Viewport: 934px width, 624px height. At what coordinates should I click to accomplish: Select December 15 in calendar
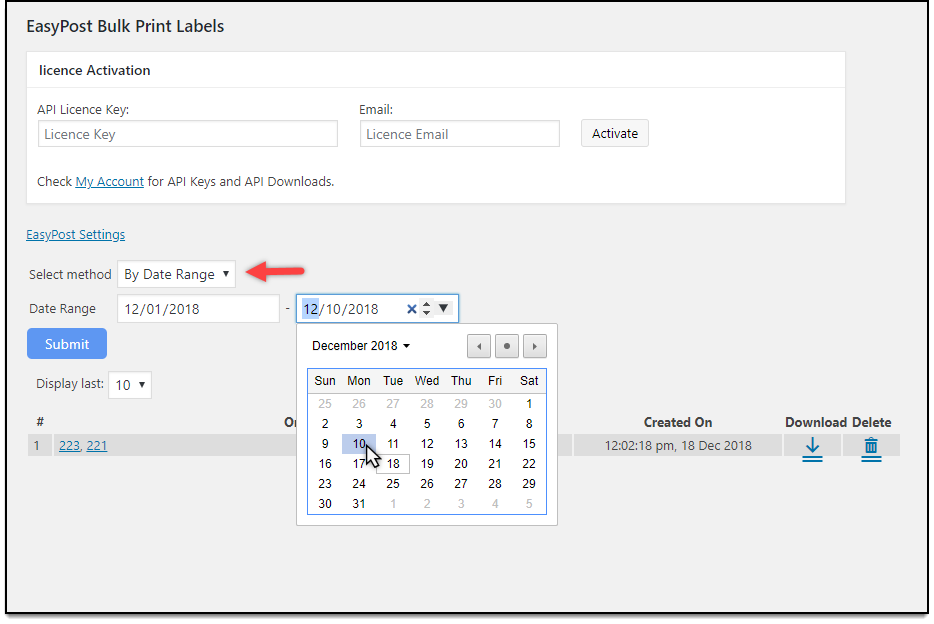529,444
